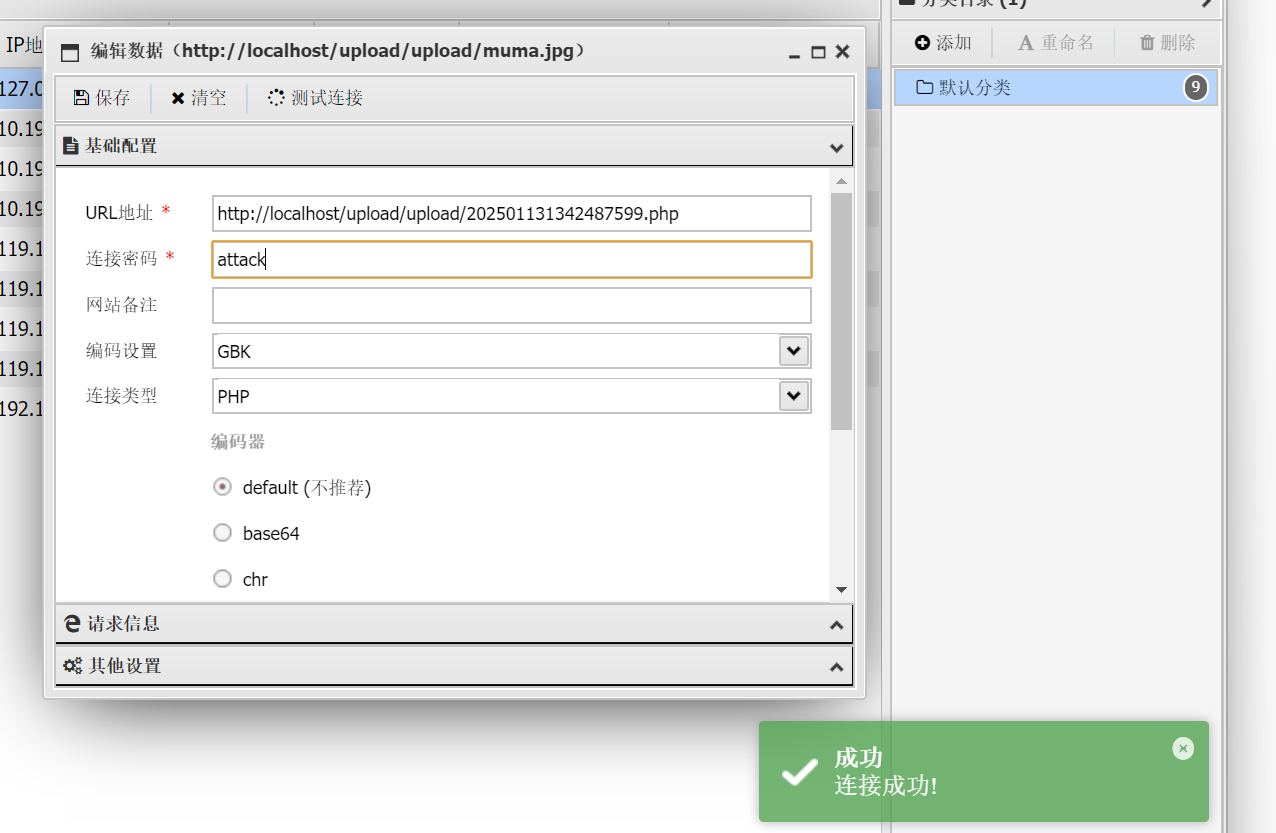The width and height of the screenshot is (1276, 833).
Task: Click the Clear (清空) X icon
Action: coord(178,98)
